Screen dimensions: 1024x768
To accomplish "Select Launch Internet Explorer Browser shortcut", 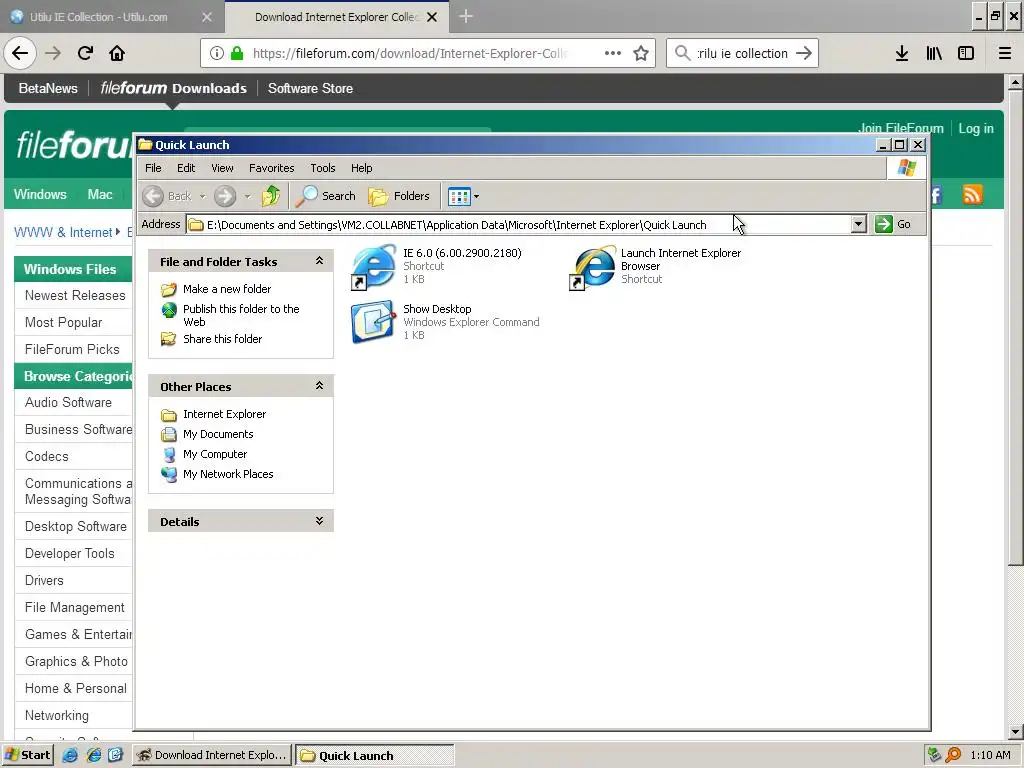I will 592,266.
